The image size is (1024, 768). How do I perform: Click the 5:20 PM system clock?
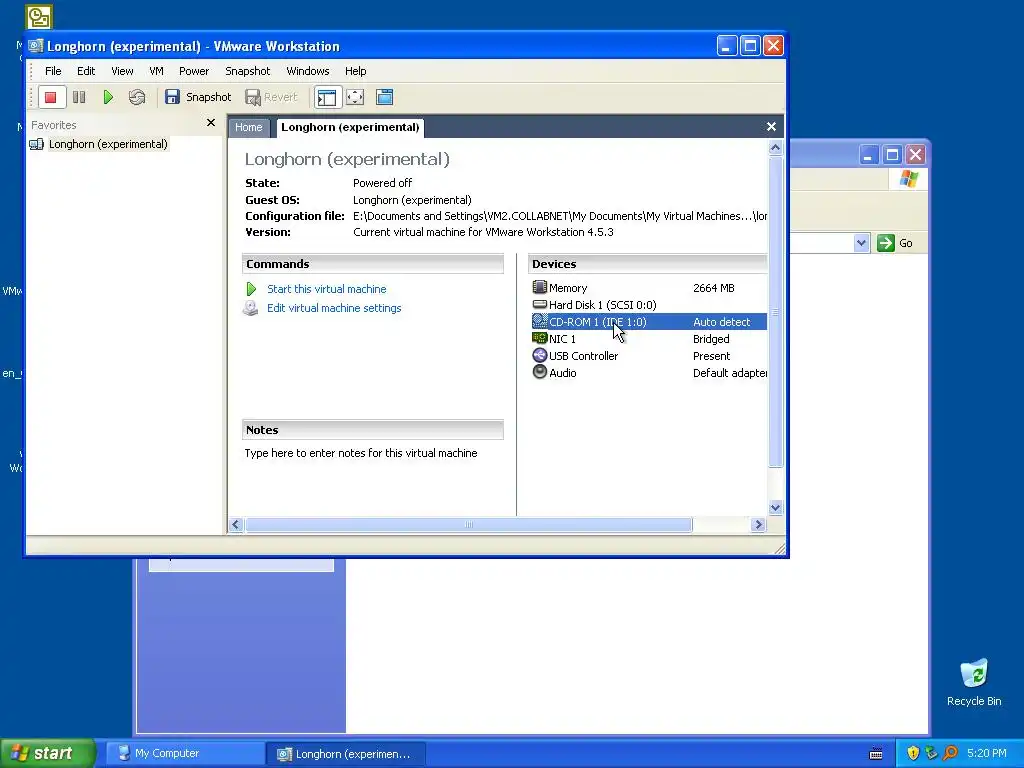point(987,753)
